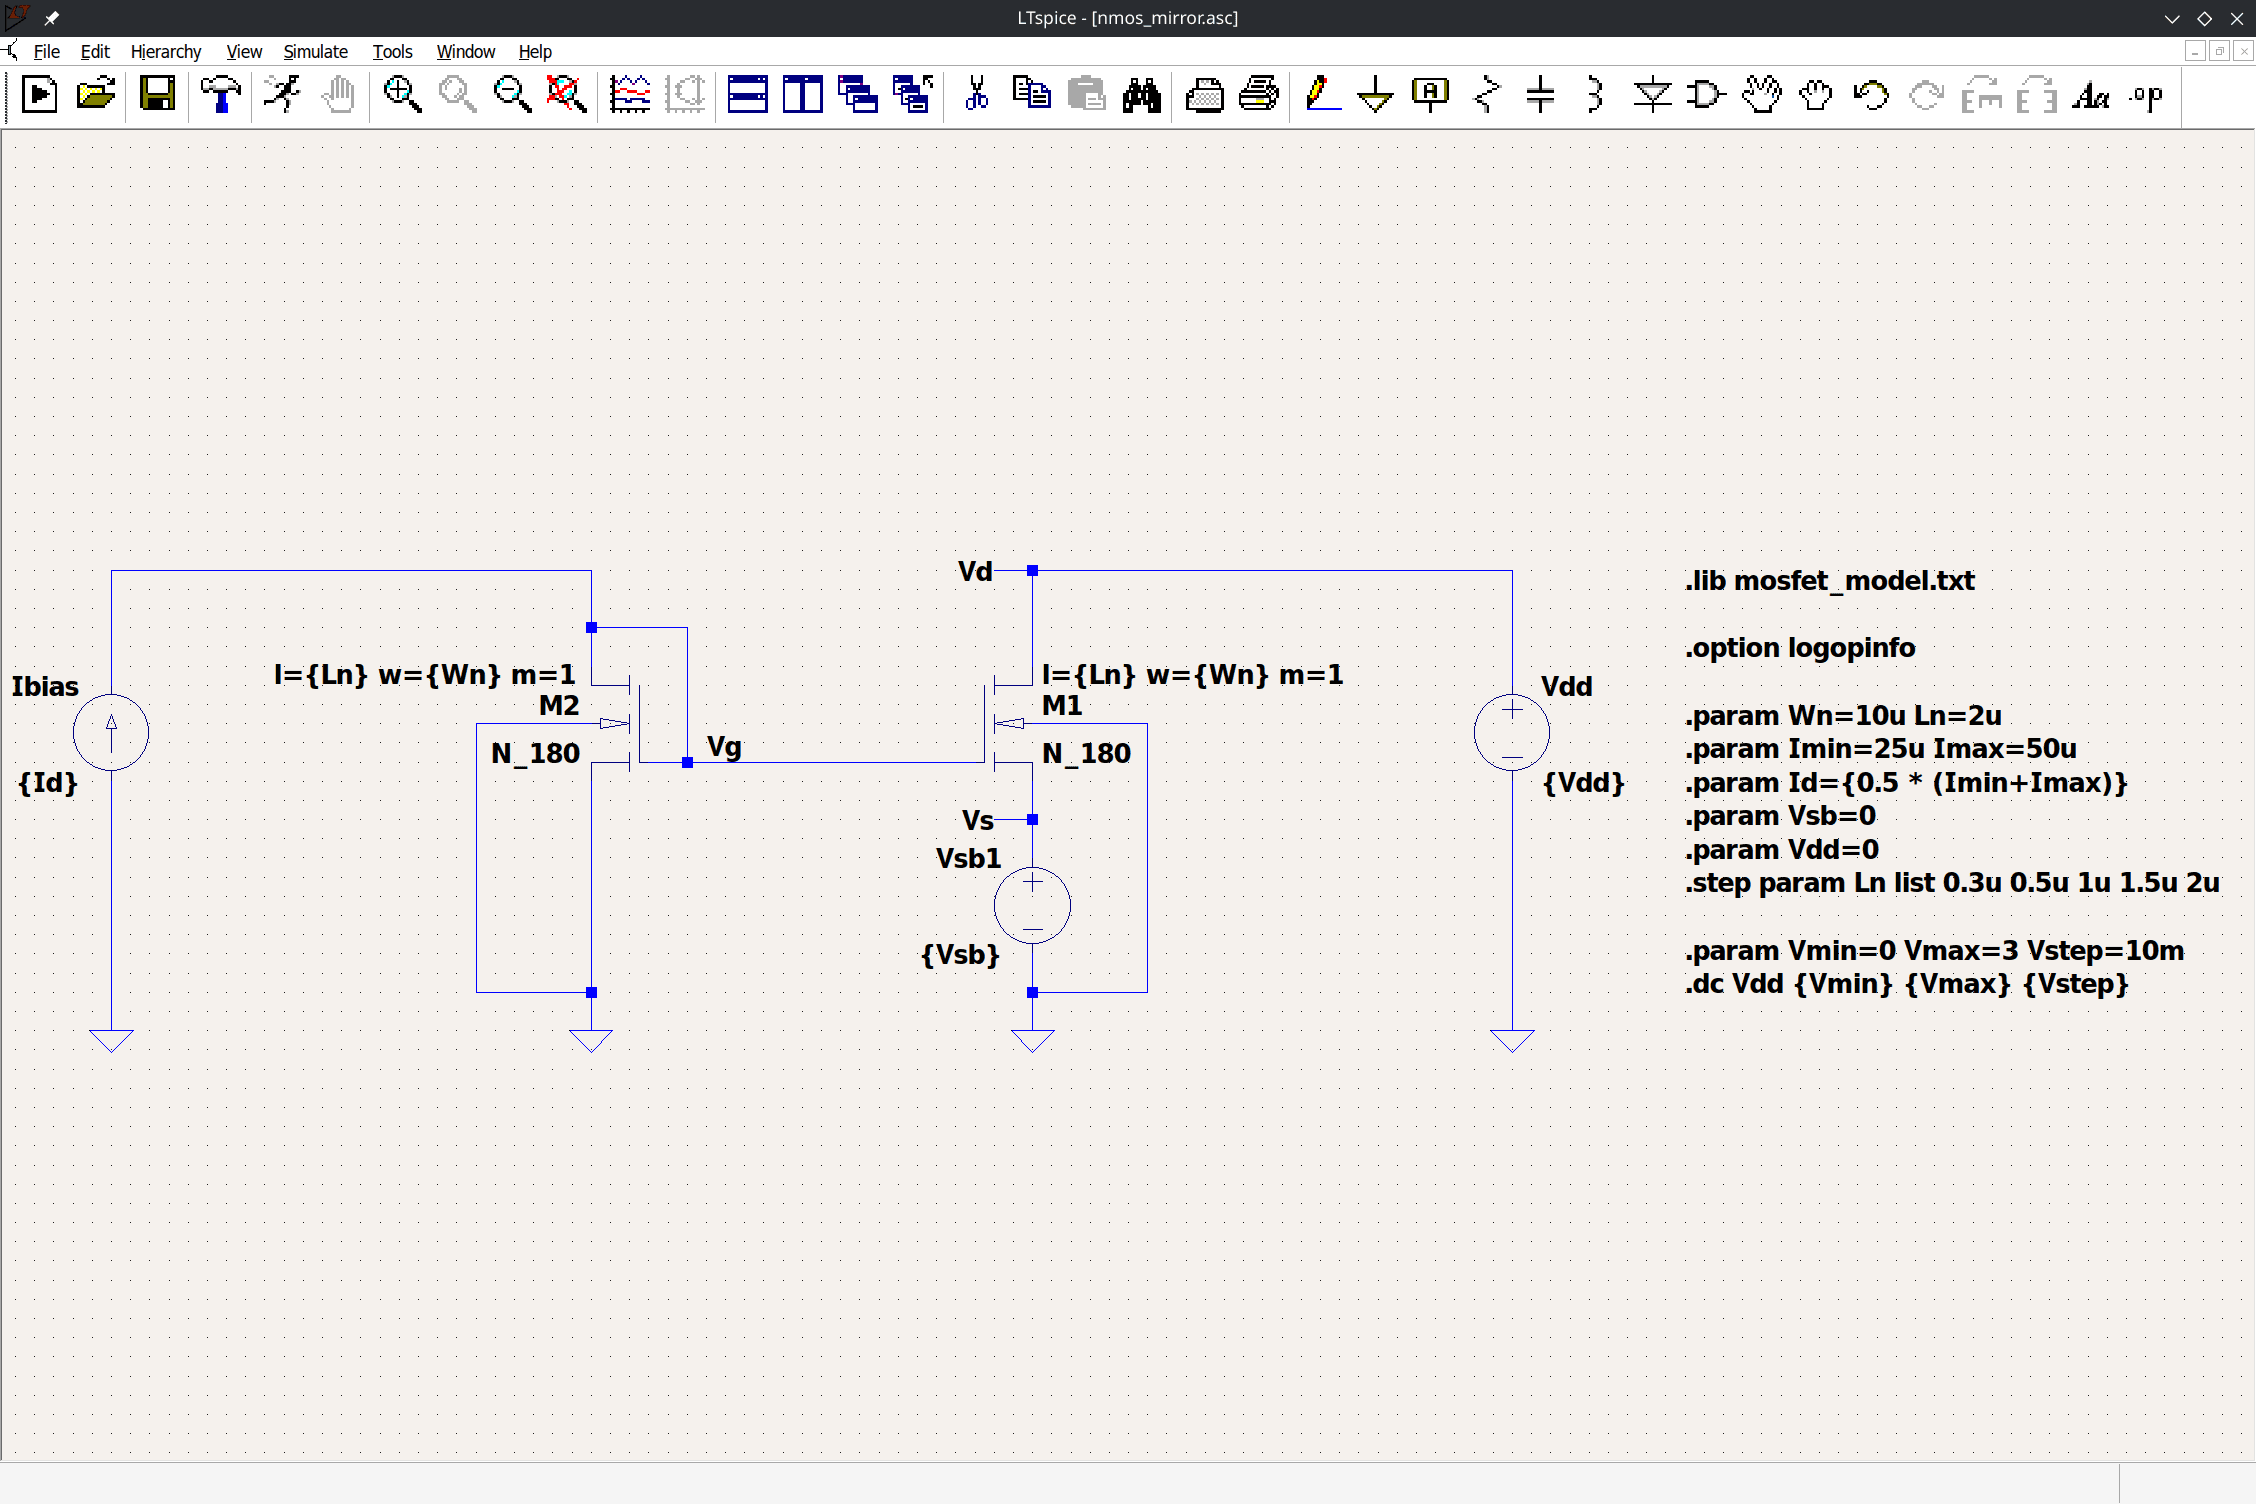Select the Ground symbol tool
The image size is (2256, 1504).
click(1375, 95)
